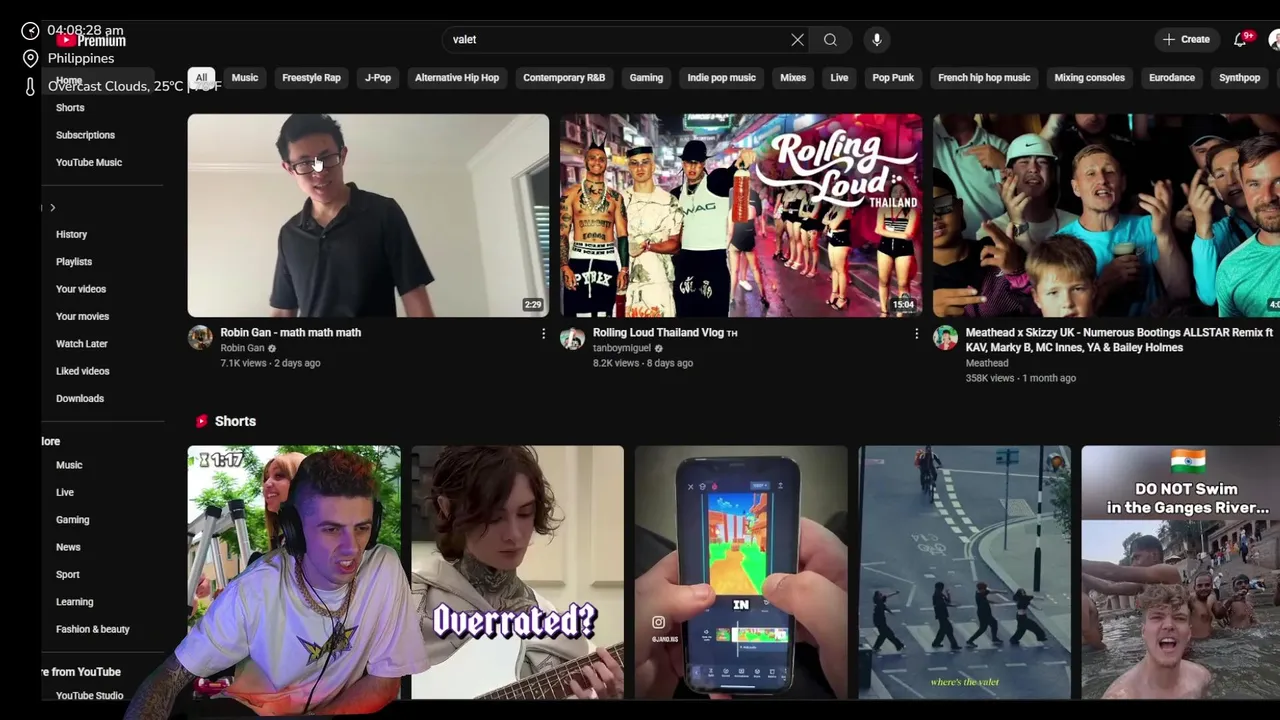
Task: Click the YouTube Premium logo
Action: click(x=91, y=41)
